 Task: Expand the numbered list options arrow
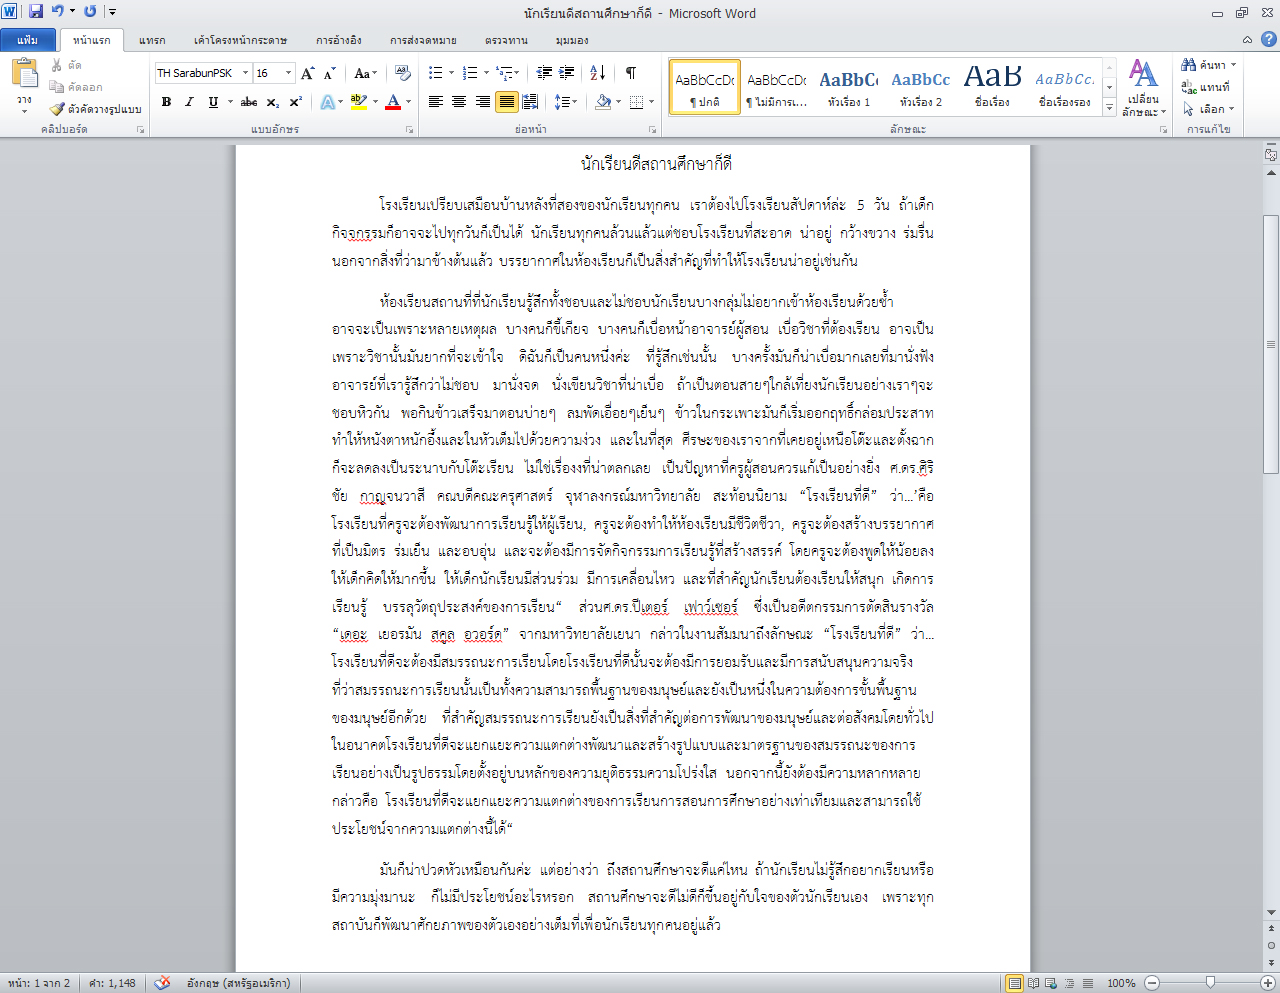pyautogui.click(x=487, y=73)
